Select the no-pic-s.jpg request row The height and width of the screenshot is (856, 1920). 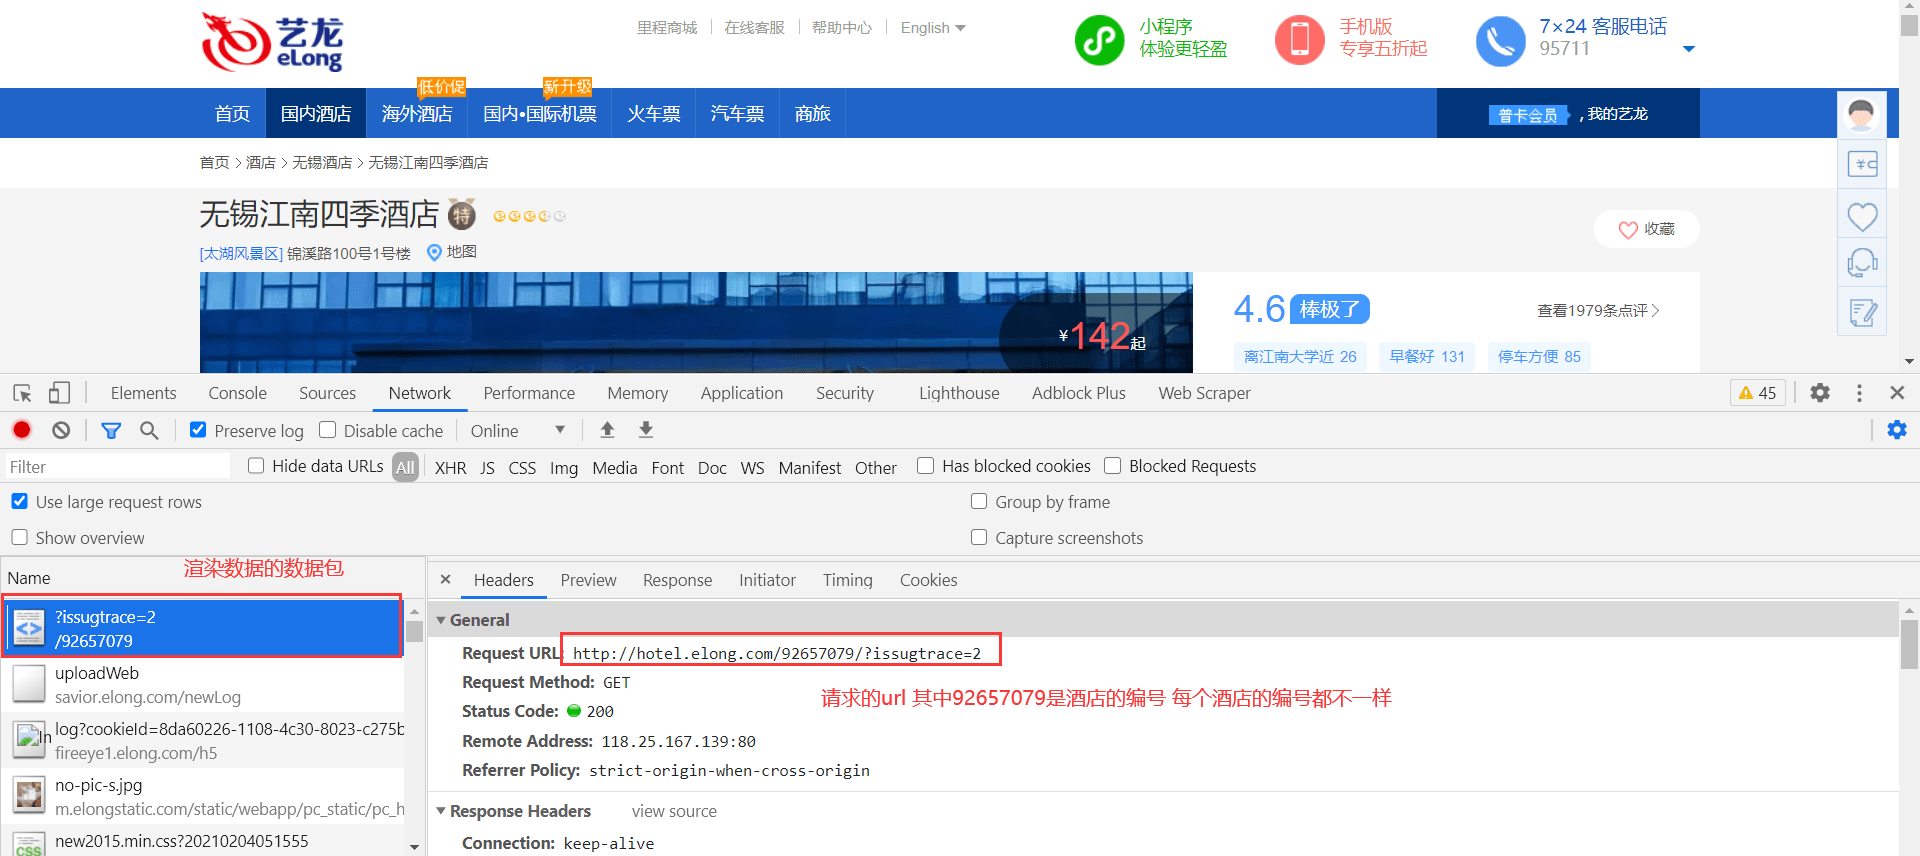point(204,797)
